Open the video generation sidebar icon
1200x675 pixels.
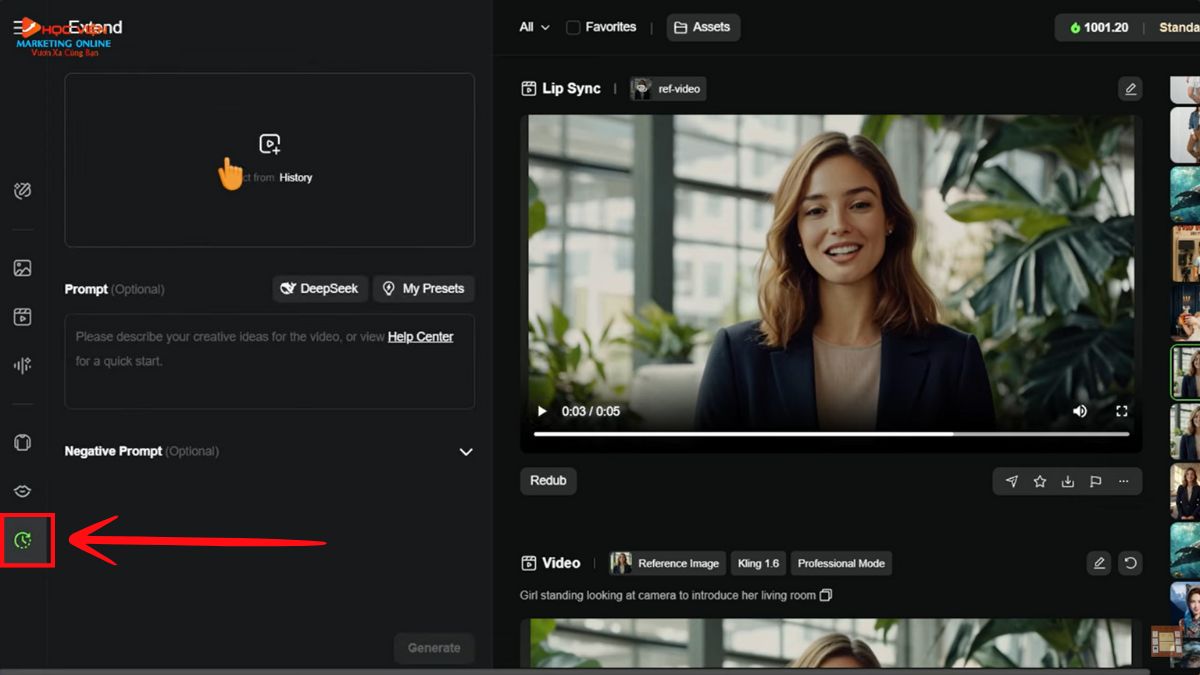pos(23,317)
